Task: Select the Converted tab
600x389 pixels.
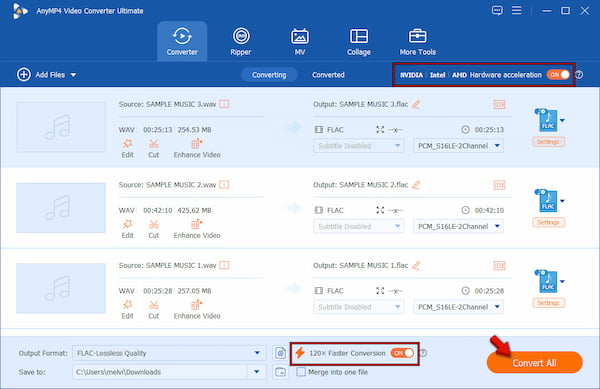Action: pos(328,75)
